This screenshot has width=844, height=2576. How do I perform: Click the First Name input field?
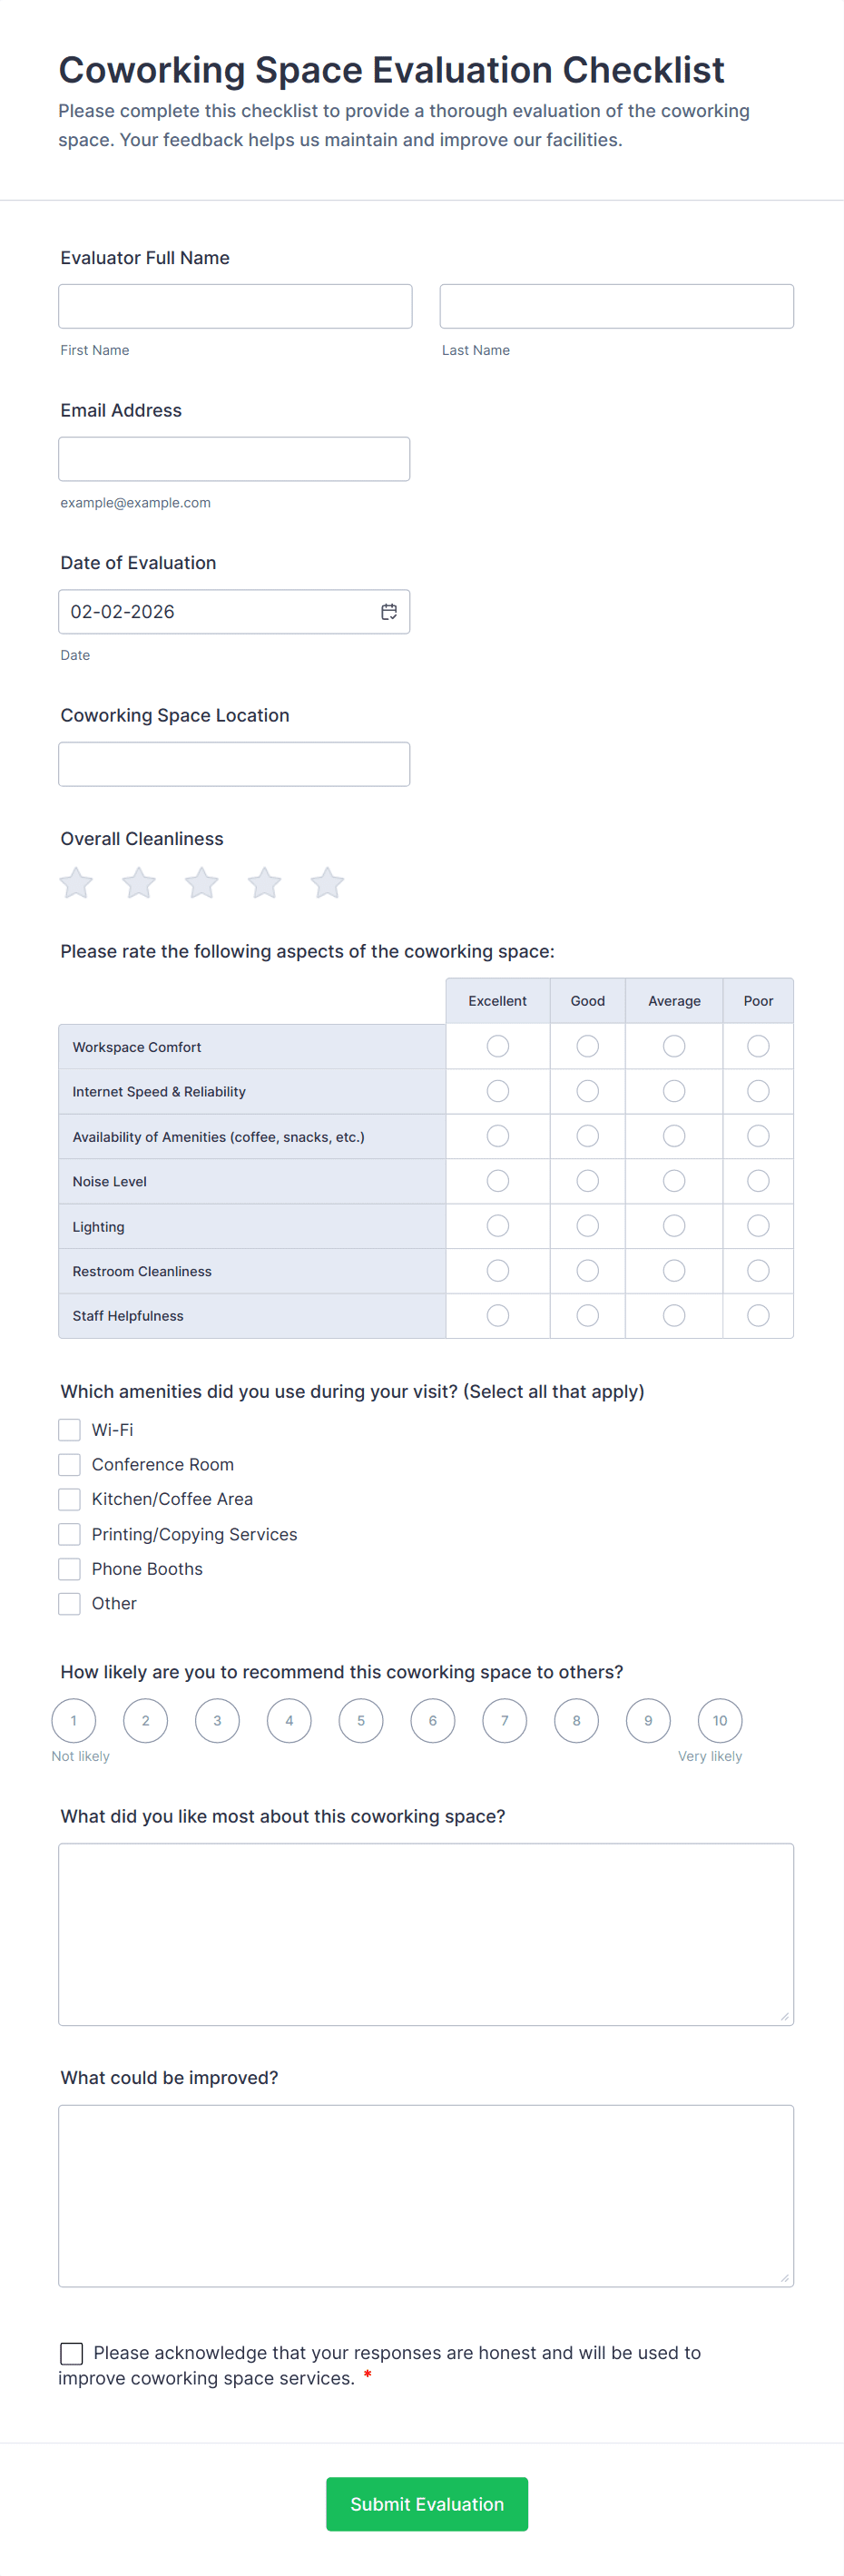(x=235, y=306)
